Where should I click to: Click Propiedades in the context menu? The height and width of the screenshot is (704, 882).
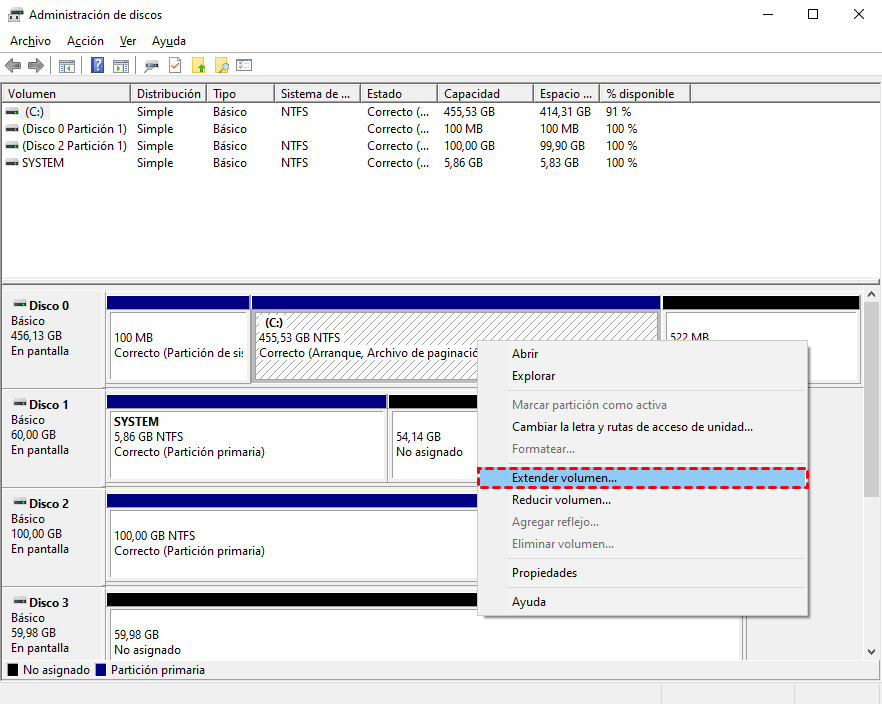pos(544,573)
